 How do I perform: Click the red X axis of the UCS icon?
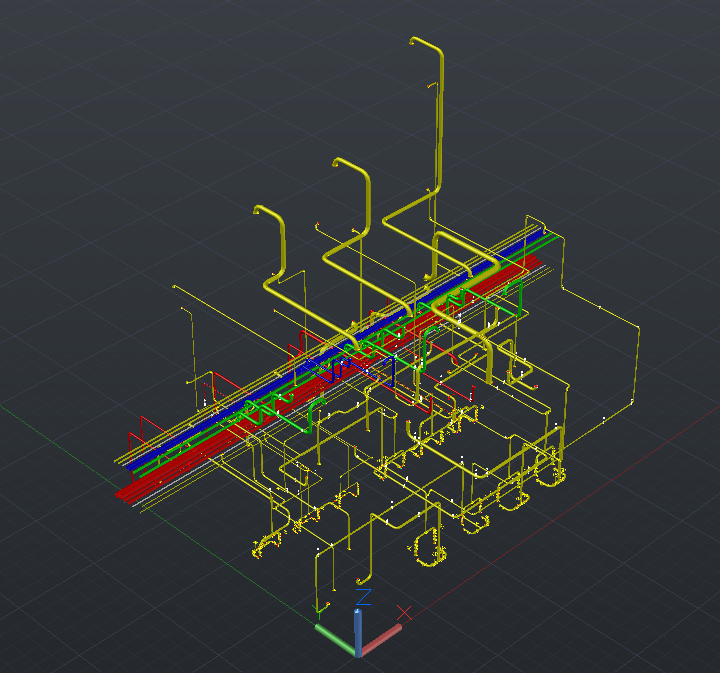[x=381, y=639]
